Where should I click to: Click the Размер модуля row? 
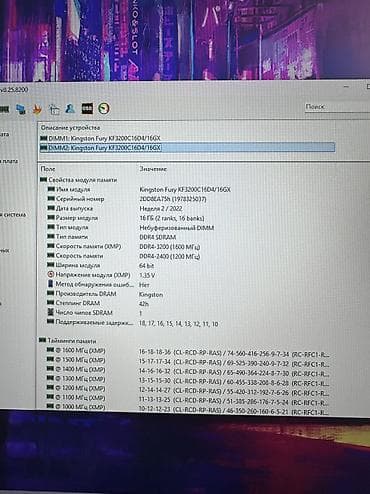(x=126, y=218)
